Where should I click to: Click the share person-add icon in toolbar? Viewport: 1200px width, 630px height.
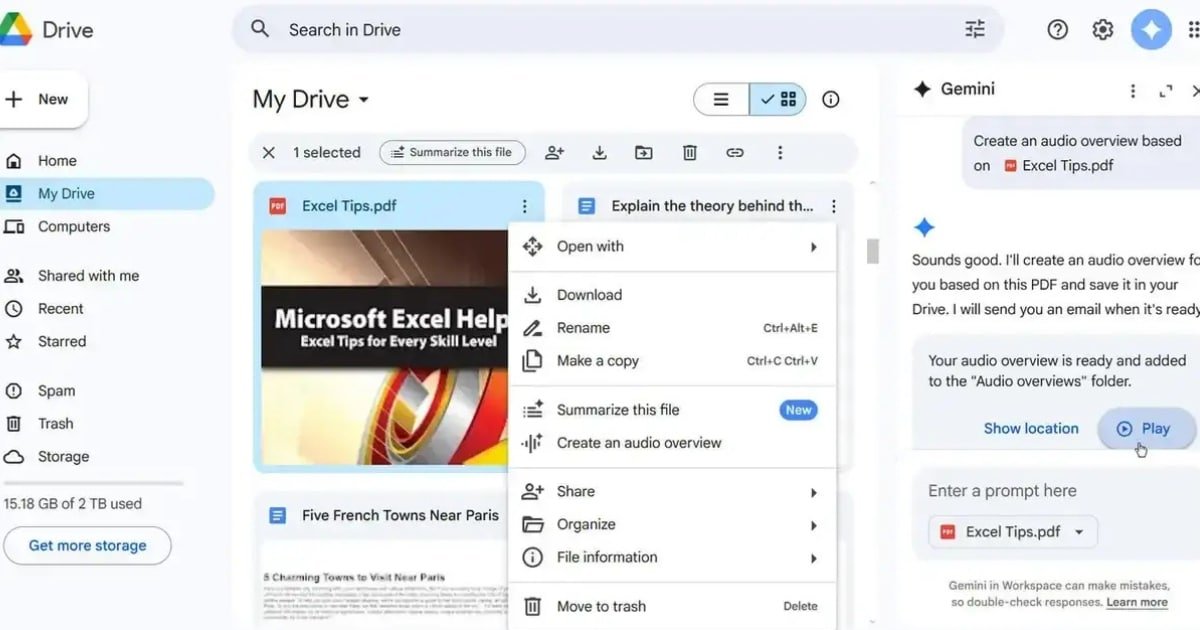click(x=554, y=152)
